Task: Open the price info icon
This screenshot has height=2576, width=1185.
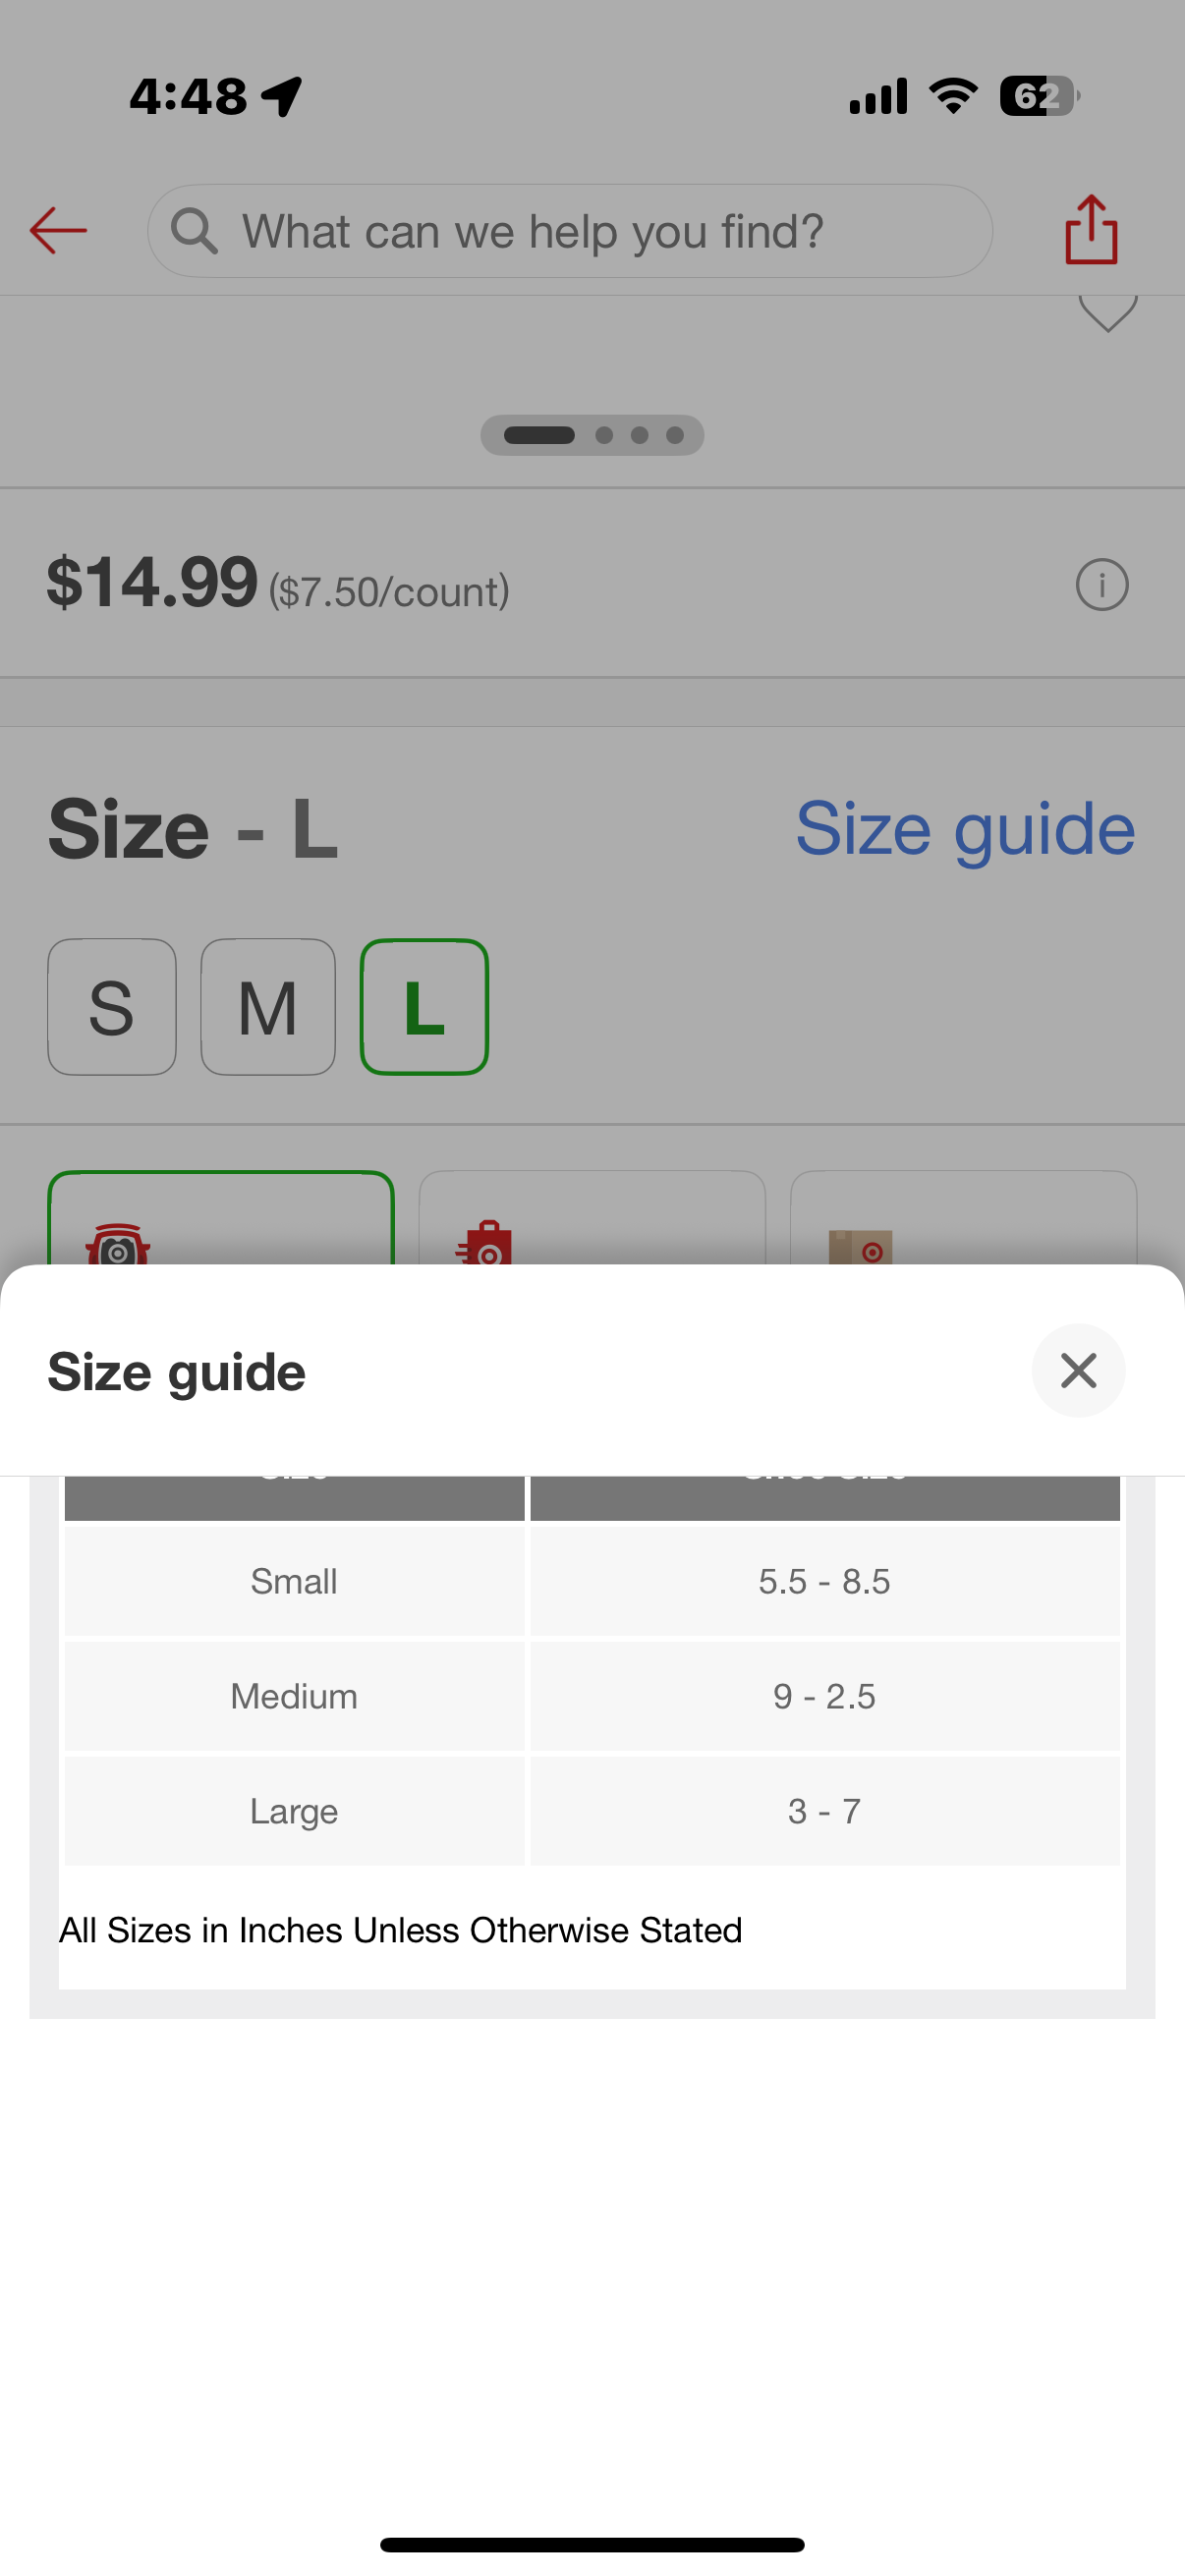Action: point(1102,584)
